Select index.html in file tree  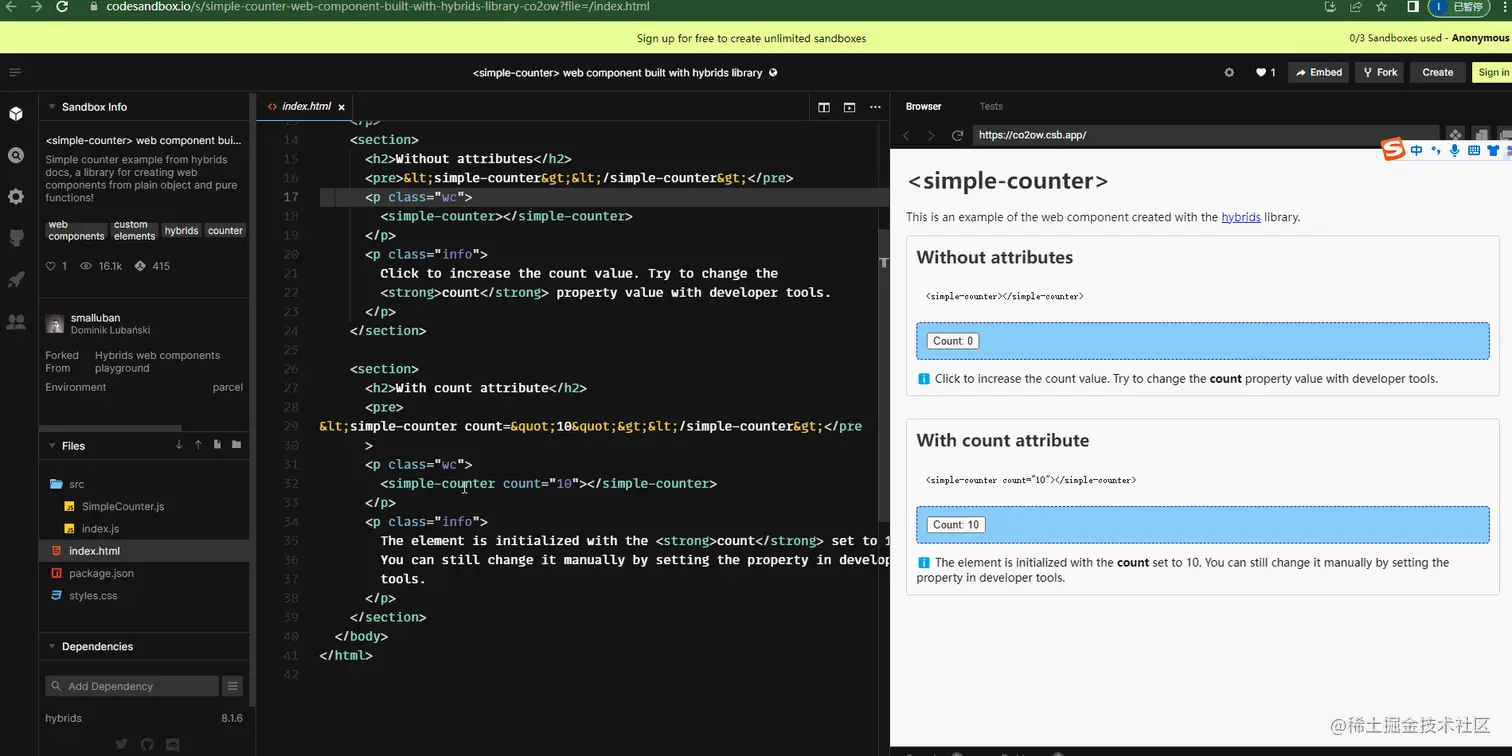[x=143, y=551]
